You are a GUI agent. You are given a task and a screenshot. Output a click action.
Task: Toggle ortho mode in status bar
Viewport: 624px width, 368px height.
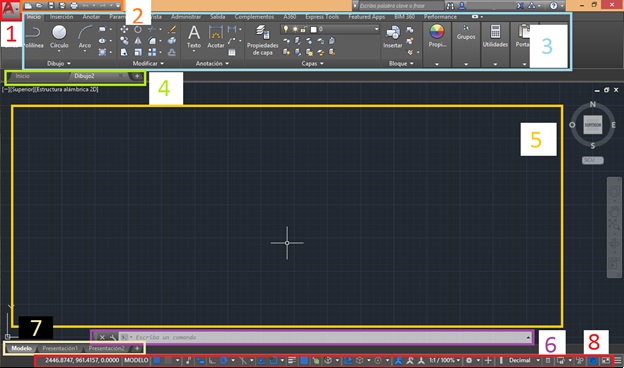click(212, 360)
